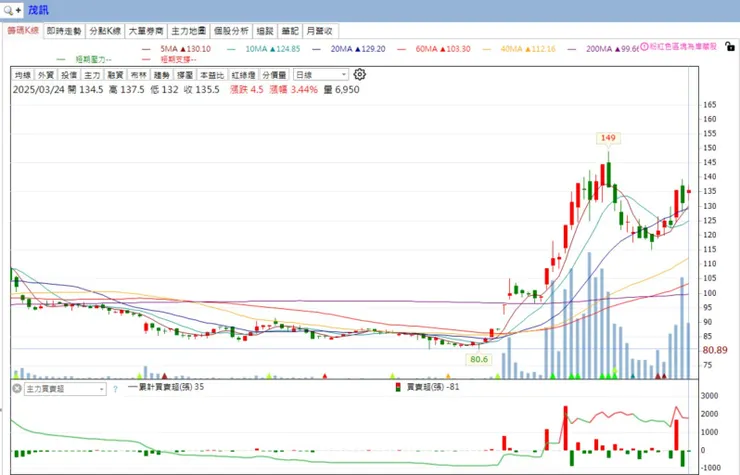Open the 主力地圖 tab
The image size is (740, 475).
pos(188,31)
